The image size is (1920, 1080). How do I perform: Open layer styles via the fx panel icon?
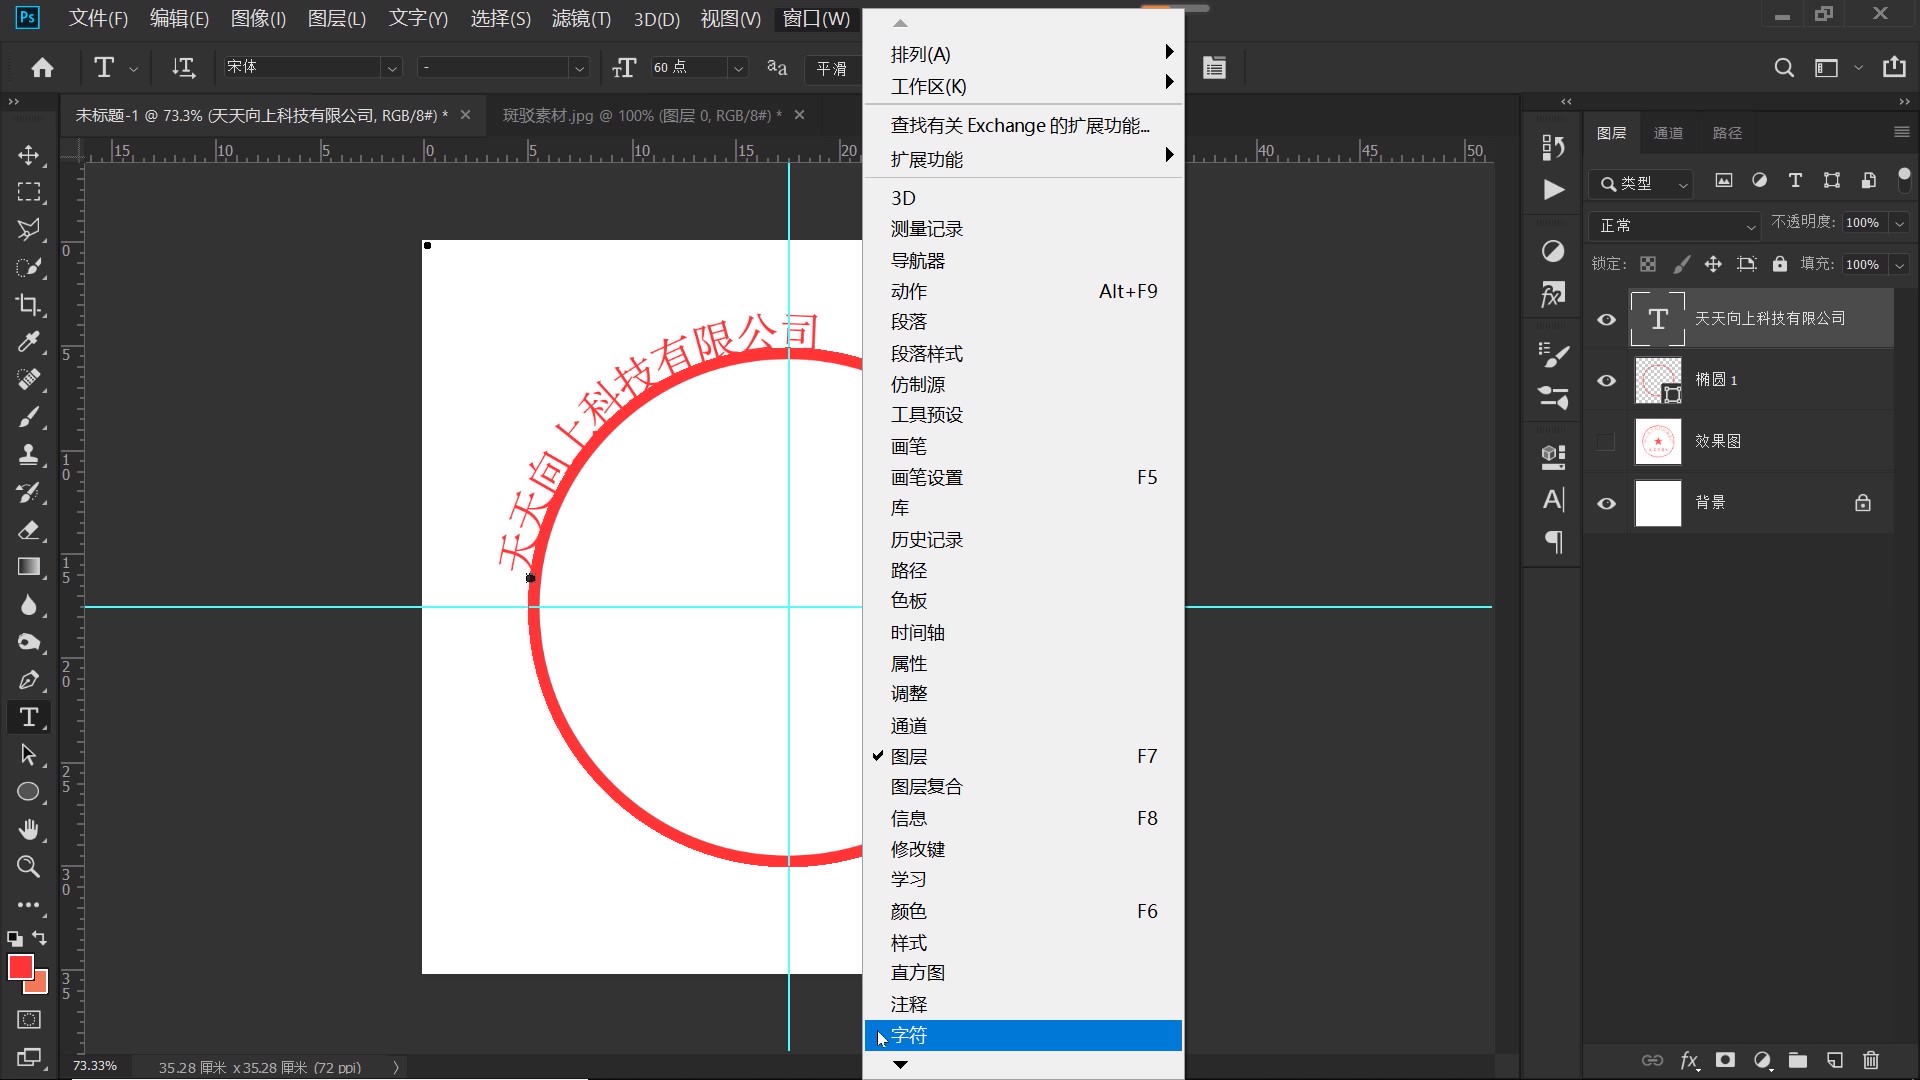point(1689,1061)
